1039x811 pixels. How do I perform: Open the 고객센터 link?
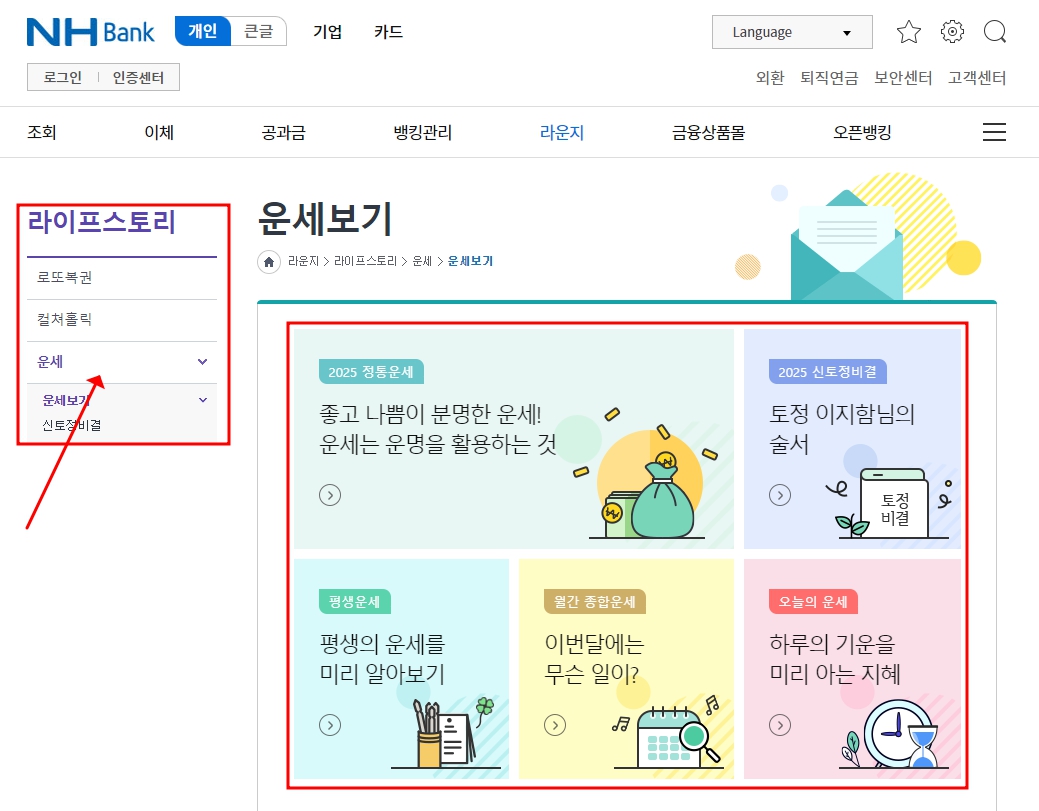tap(975, 77)
